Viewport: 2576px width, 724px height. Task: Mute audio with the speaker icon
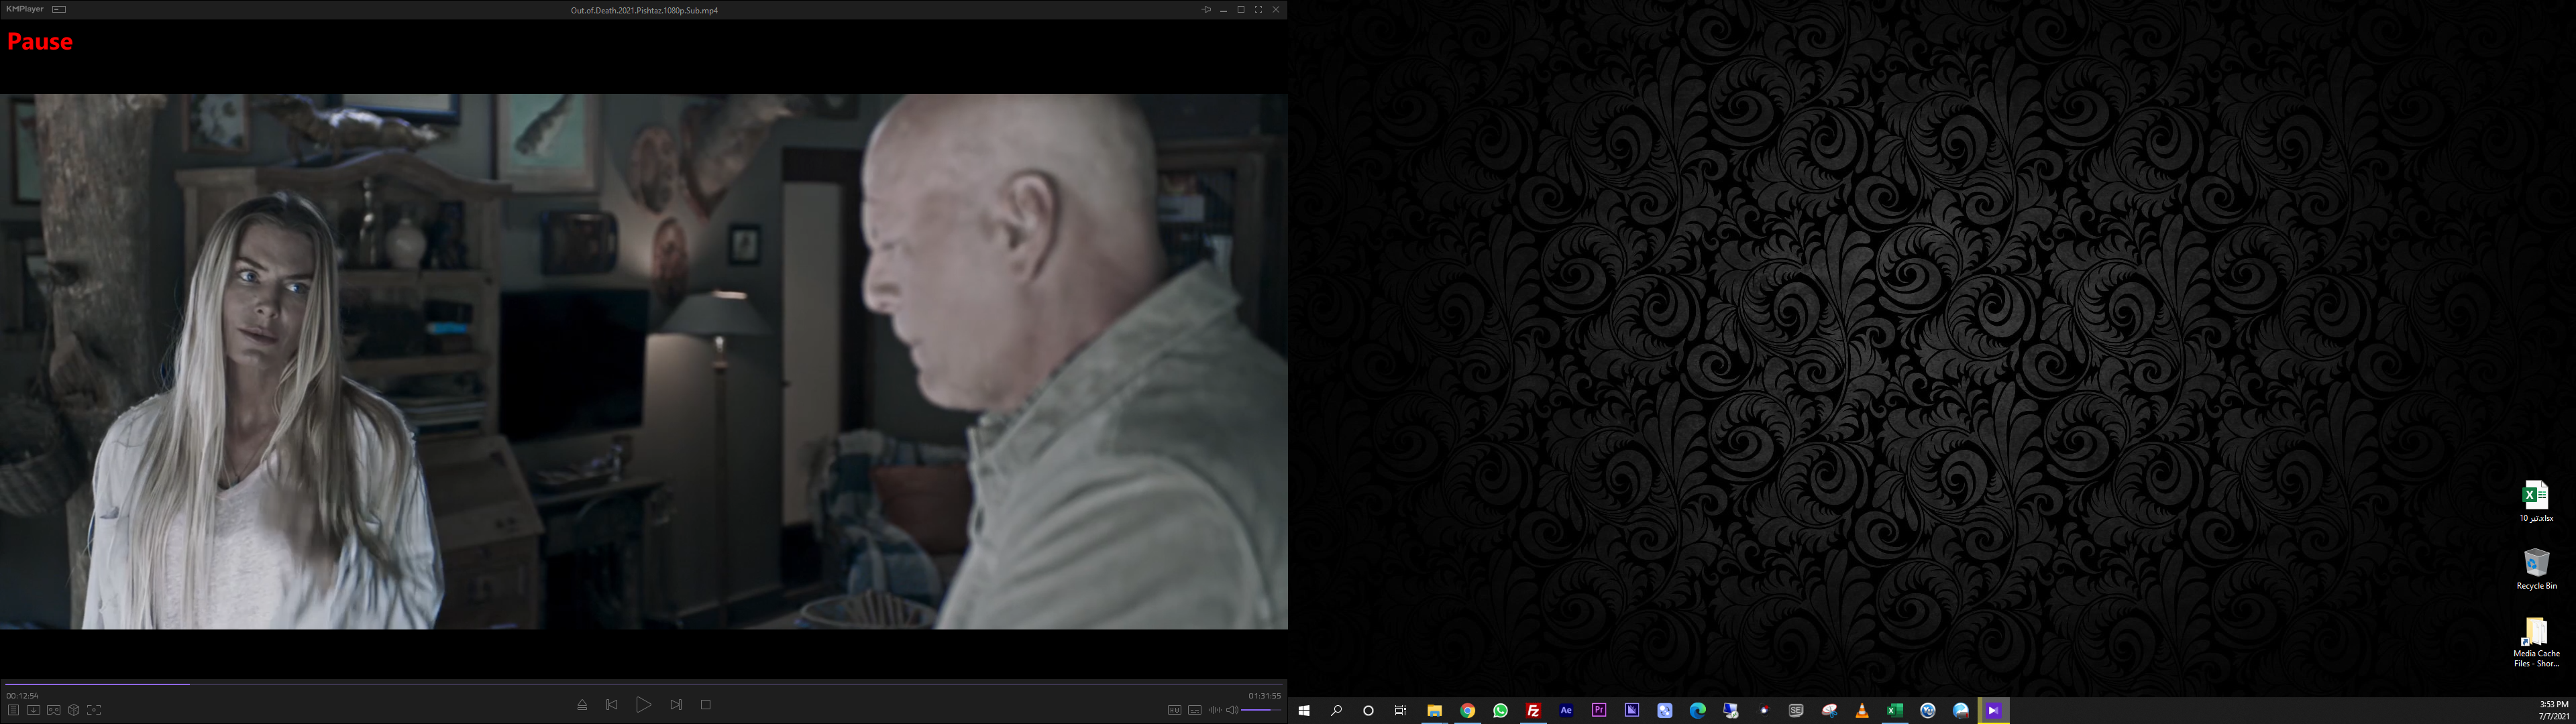(x=1232, y=710)
